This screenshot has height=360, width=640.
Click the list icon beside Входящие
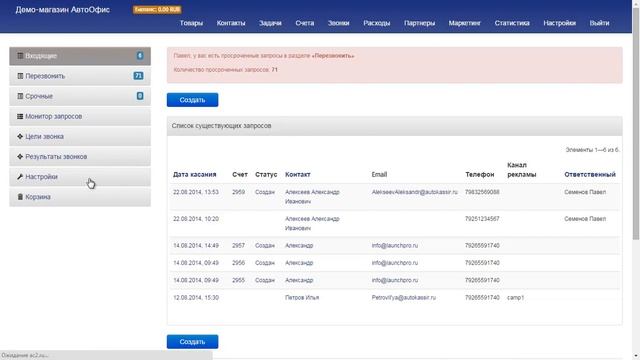pos(20,56)
